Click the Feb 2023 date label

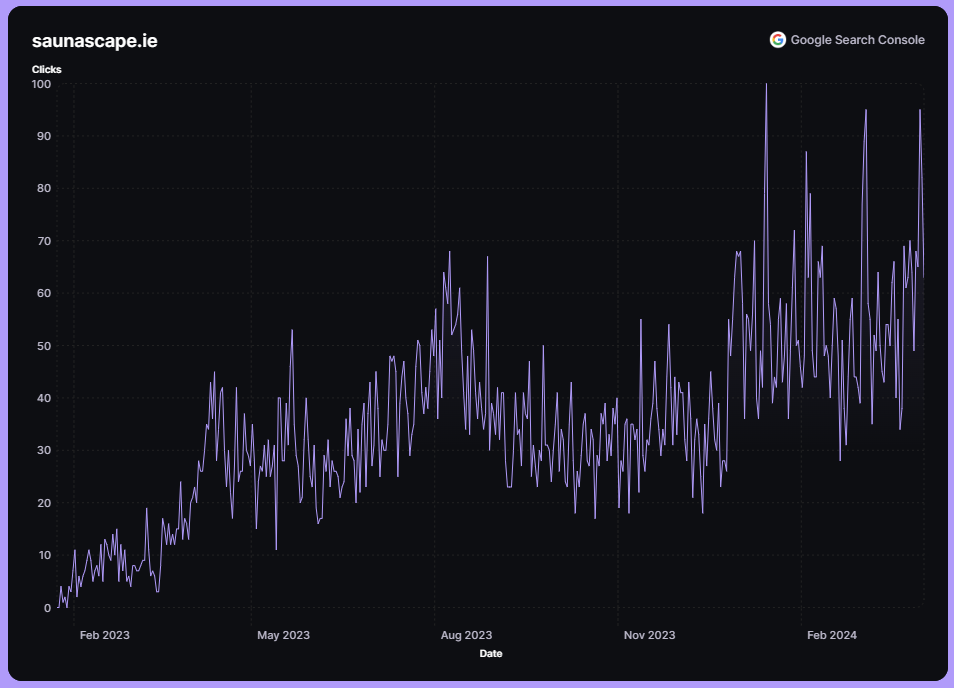point(104,635)
